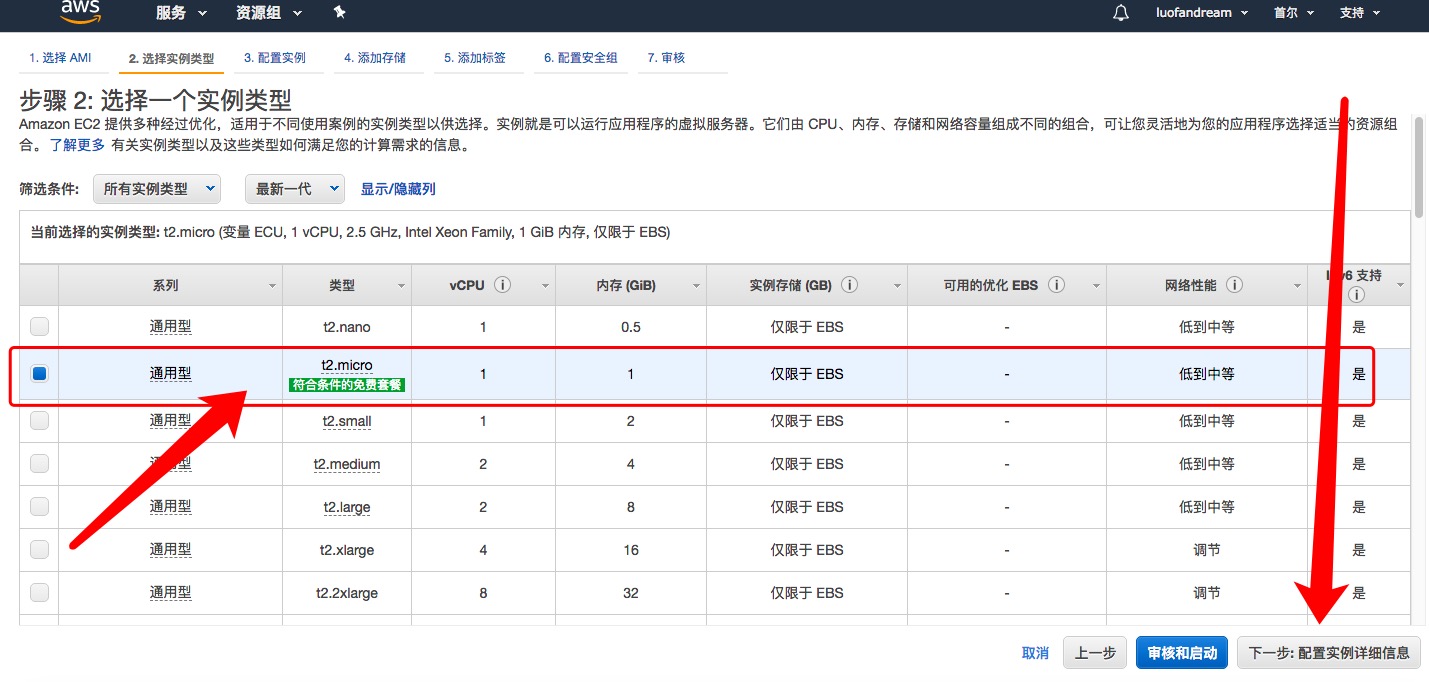Image resolution: width=1429 pixels, height=682 pixels.
Task: Show info icon for vCPU column
Action: pyautogui.click(x=503, y=285)
